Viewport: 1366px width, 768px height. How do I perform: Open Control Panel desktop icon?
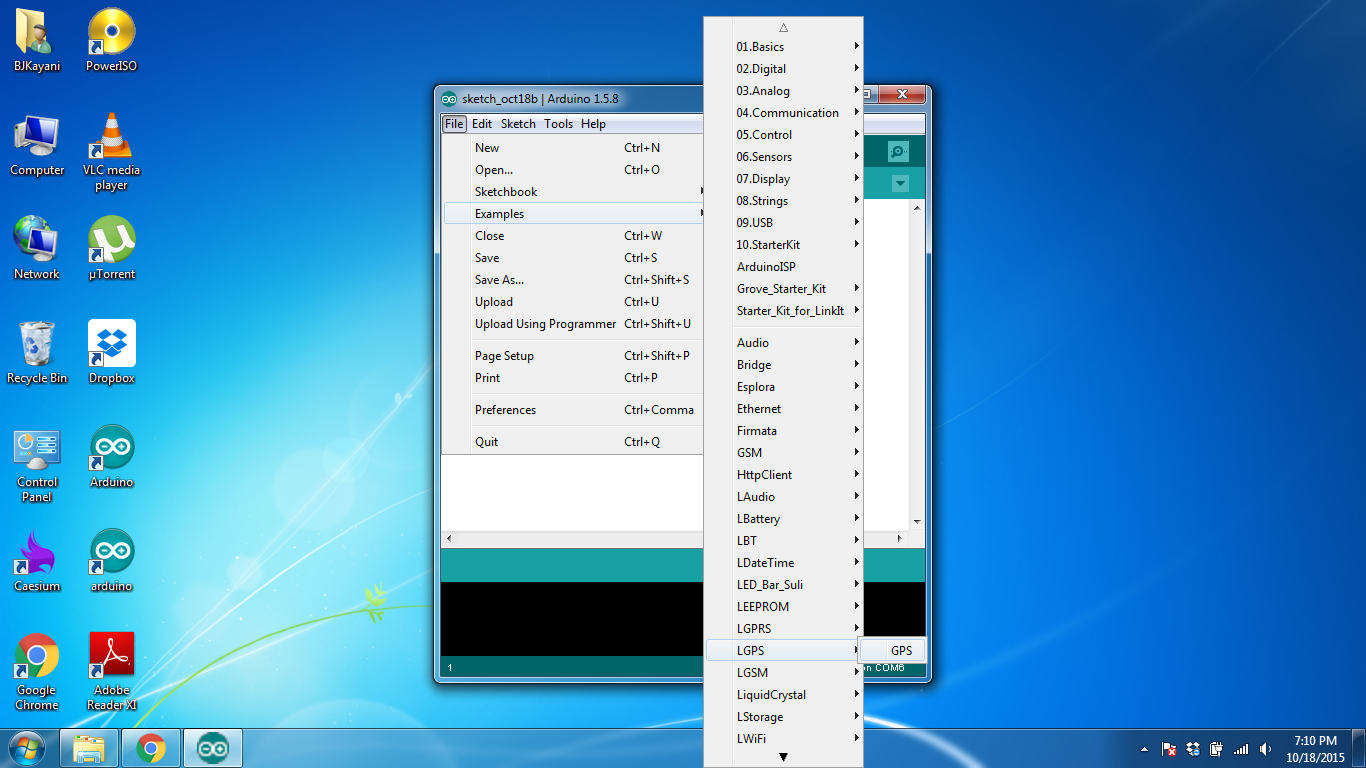[37, 465]
